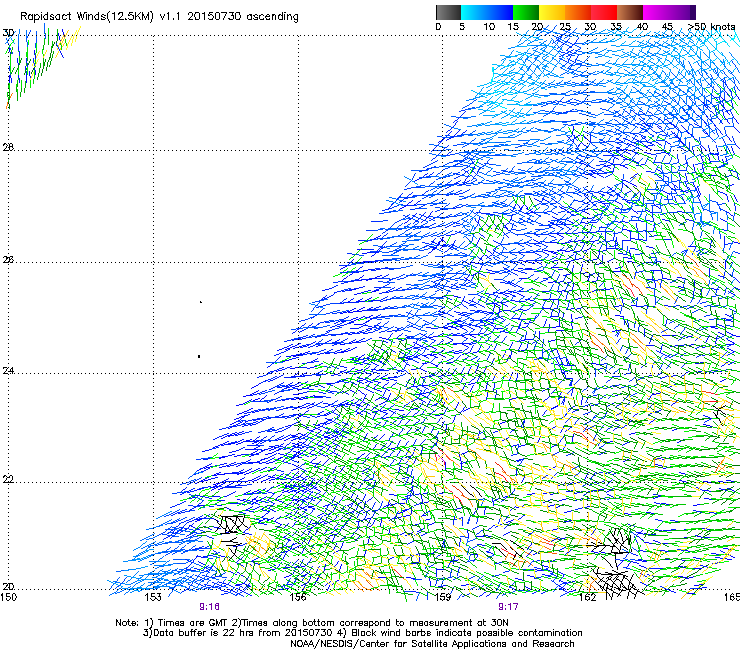Choose the yellow 20-25 knots color segment
740x650 pixels.
552,12
